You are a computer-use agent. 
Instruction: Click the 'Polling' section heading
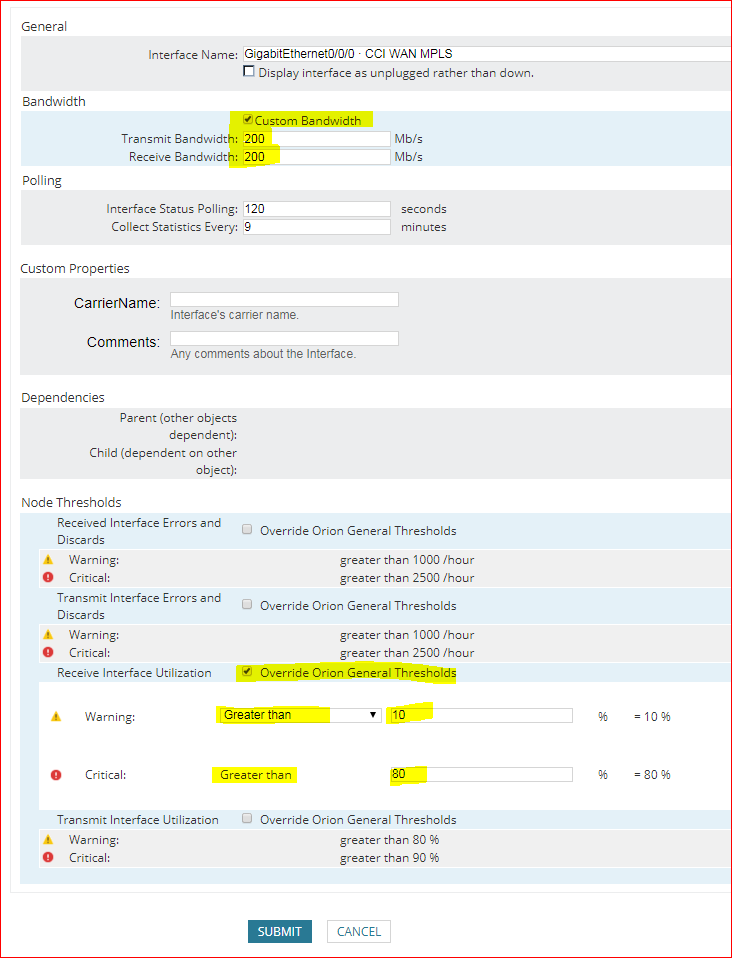(x=42, y=181)
